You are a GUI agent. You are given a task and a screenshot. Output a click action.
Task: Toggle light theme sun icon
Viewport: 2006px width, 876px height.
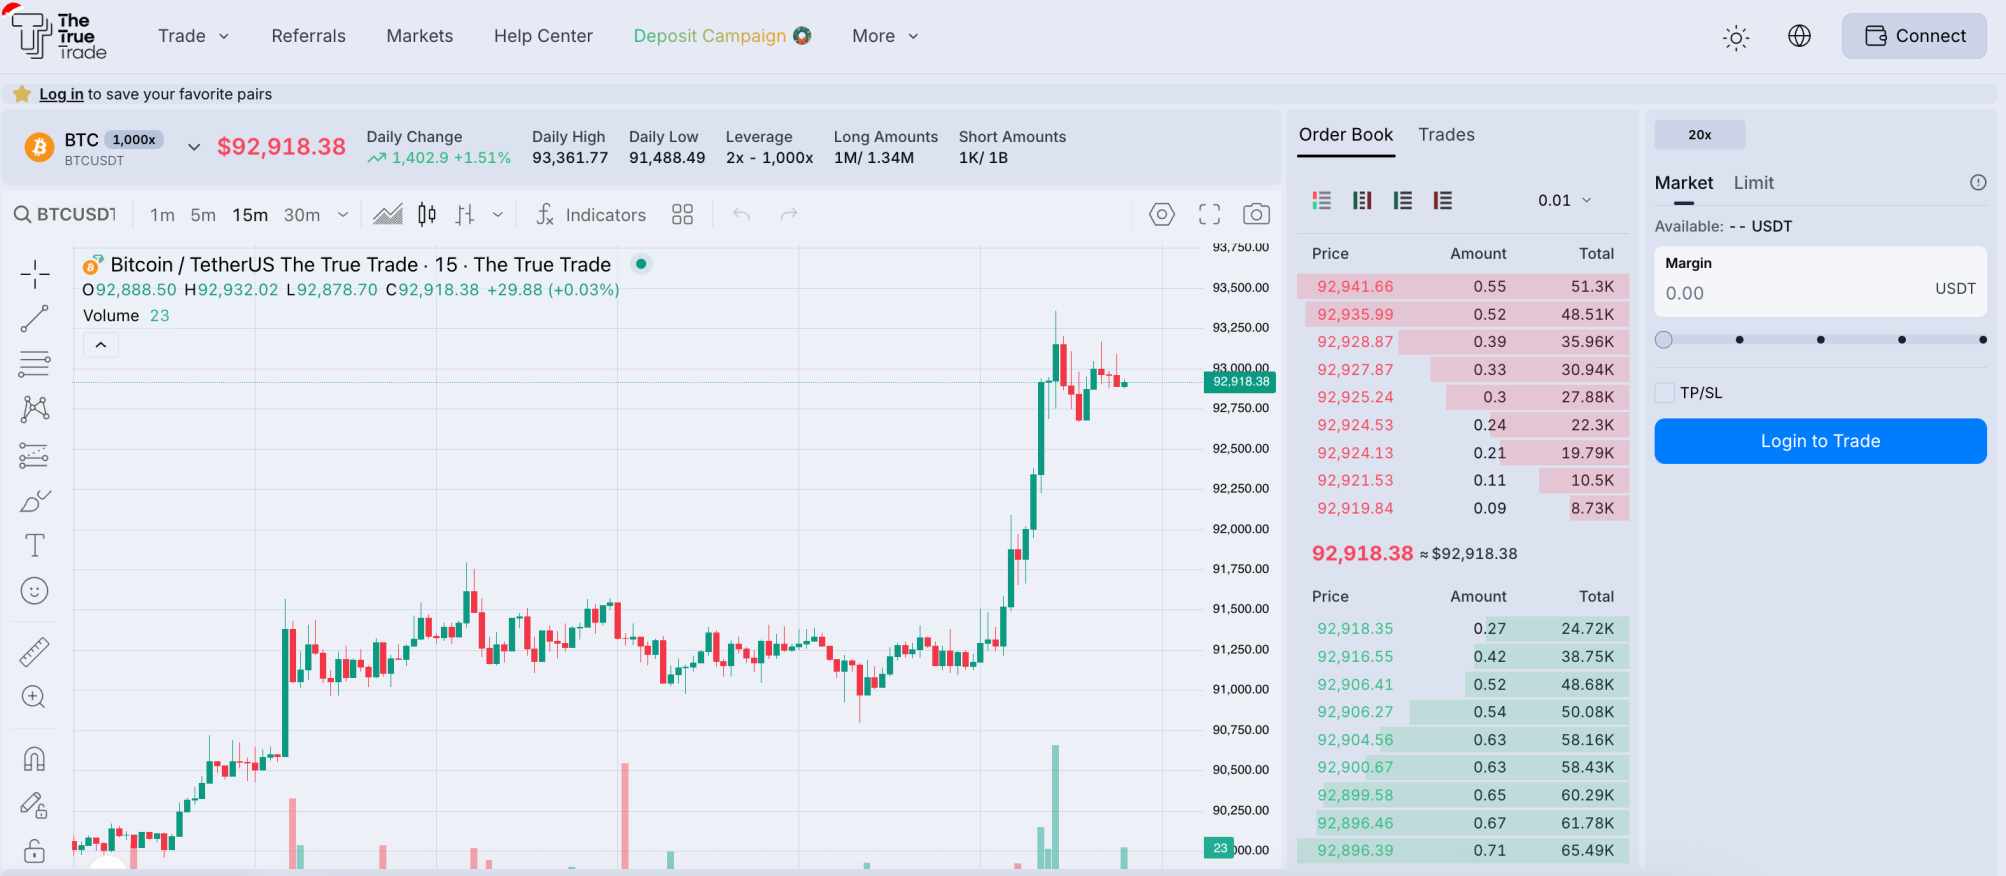click(x=1736, y=38)
